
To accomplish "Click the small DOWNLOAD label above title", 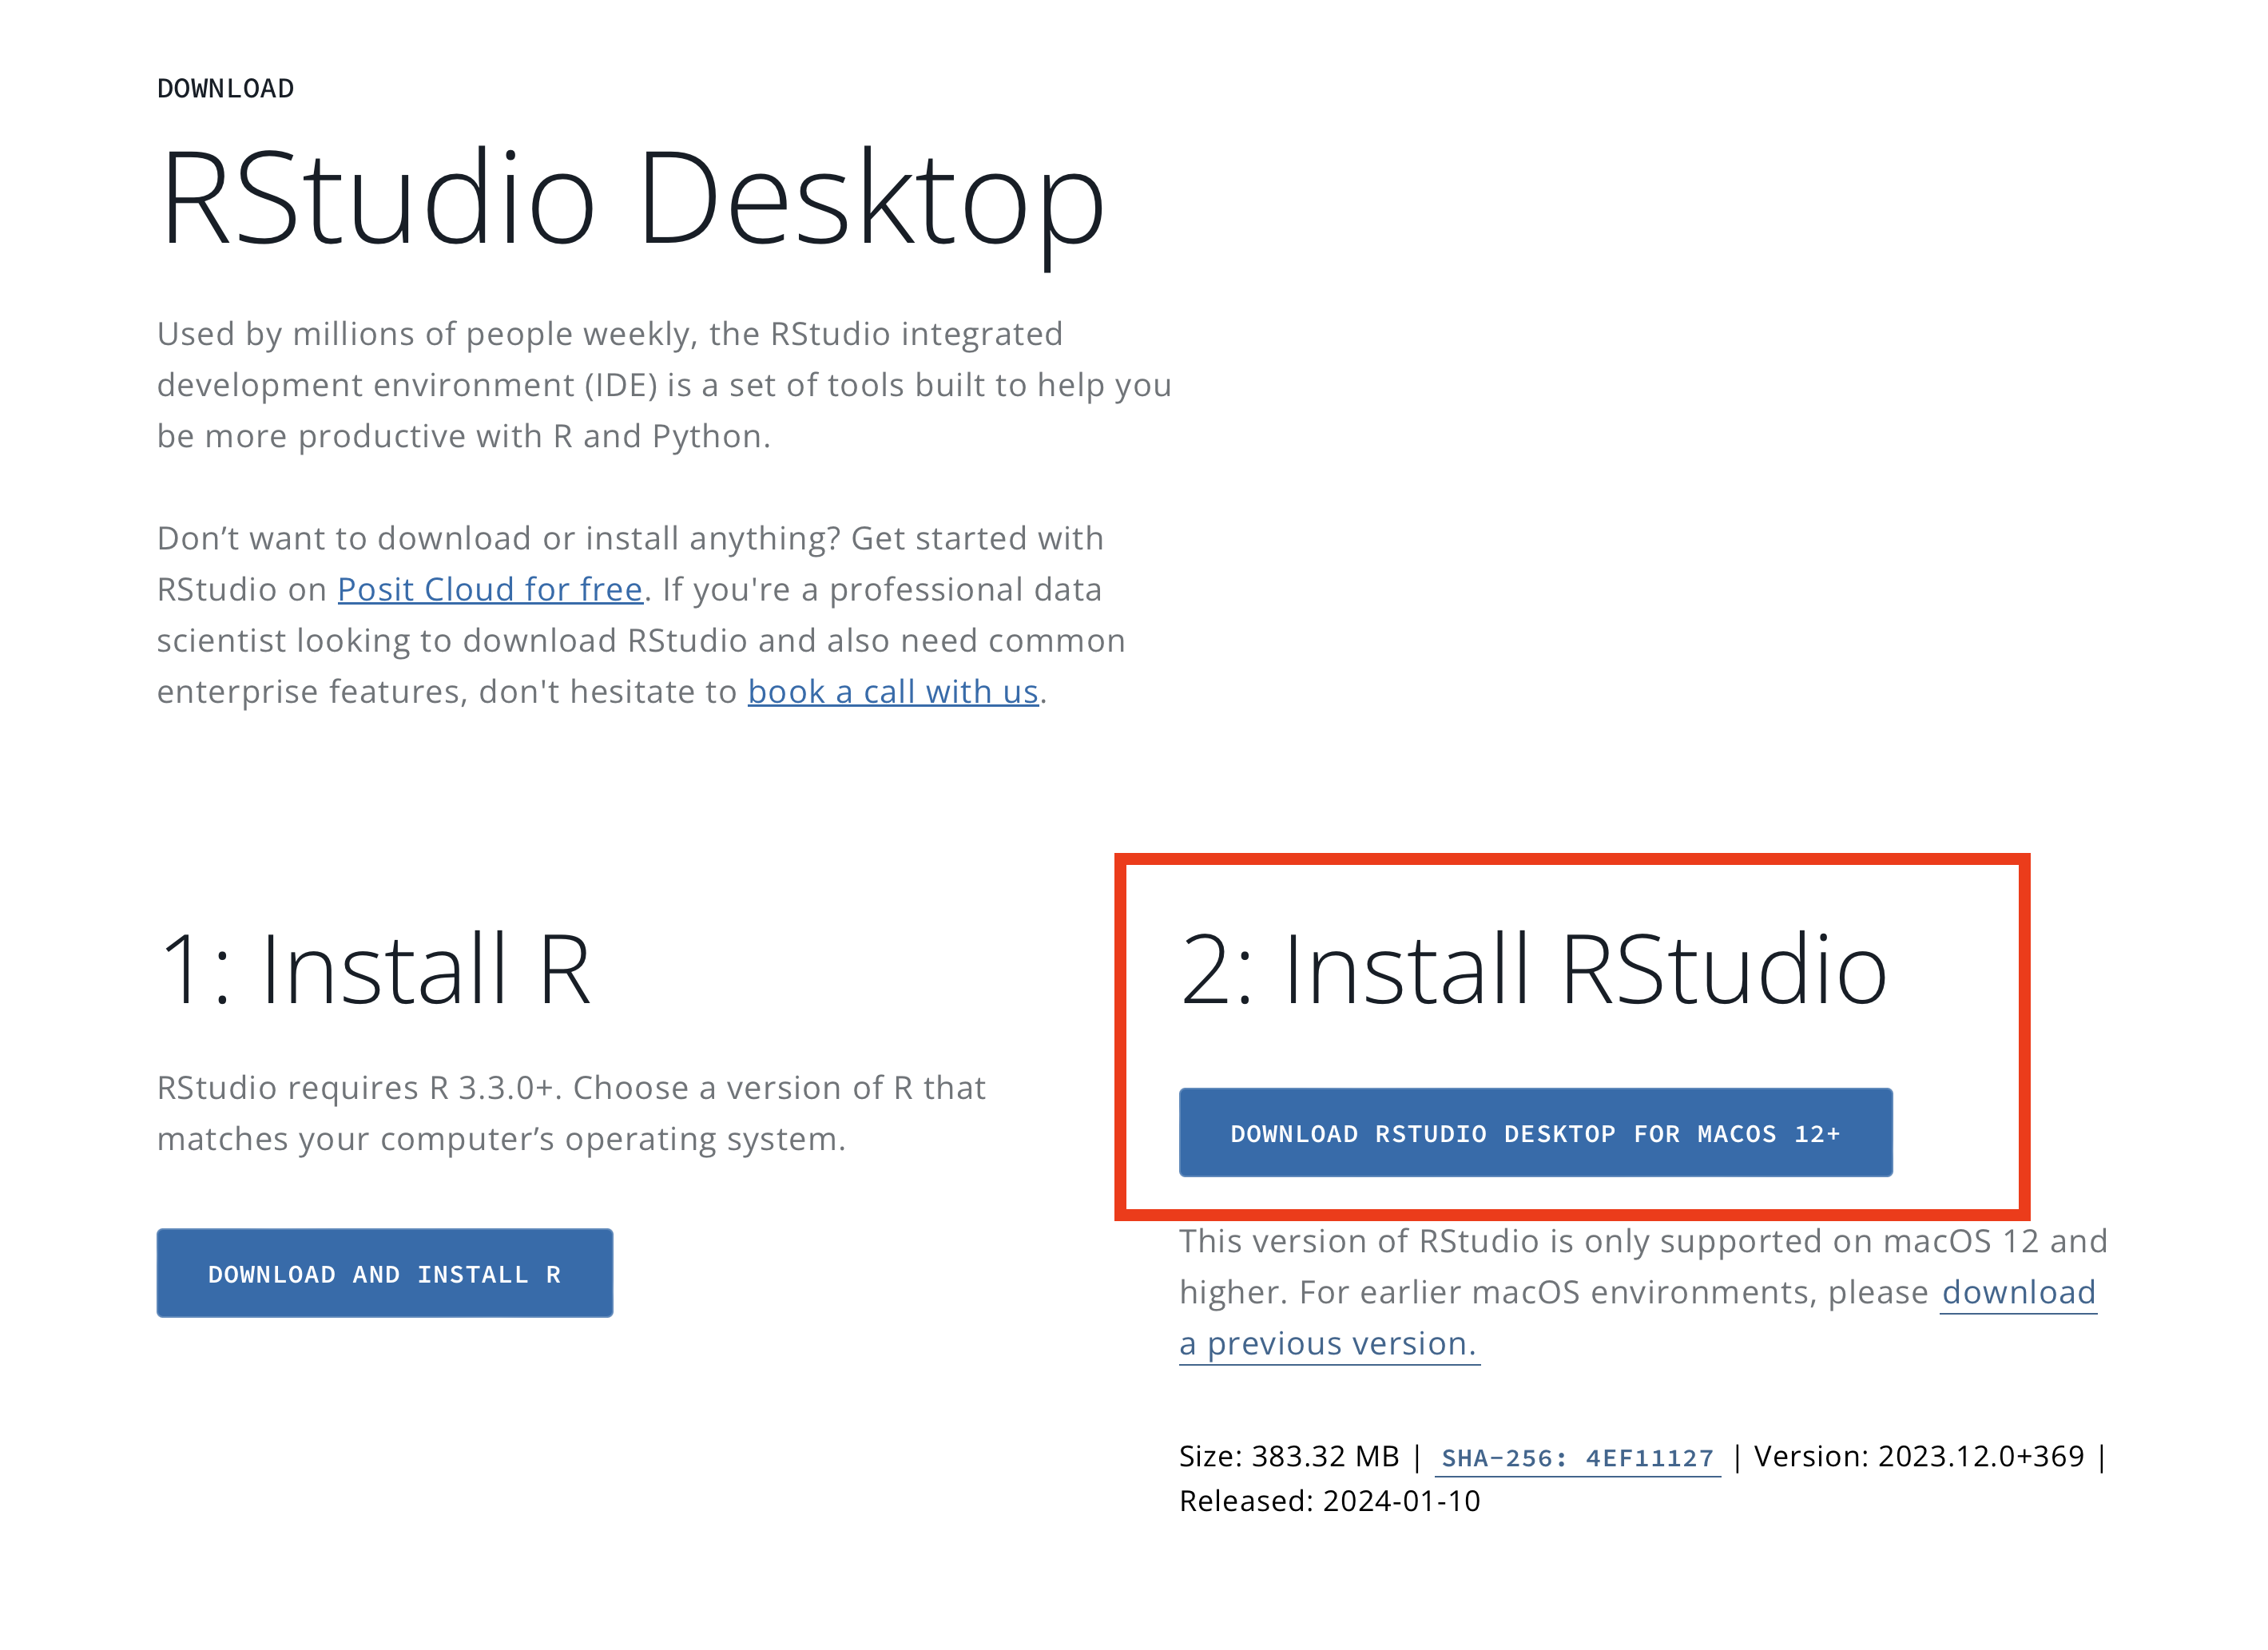I will (x=225, y=89).
